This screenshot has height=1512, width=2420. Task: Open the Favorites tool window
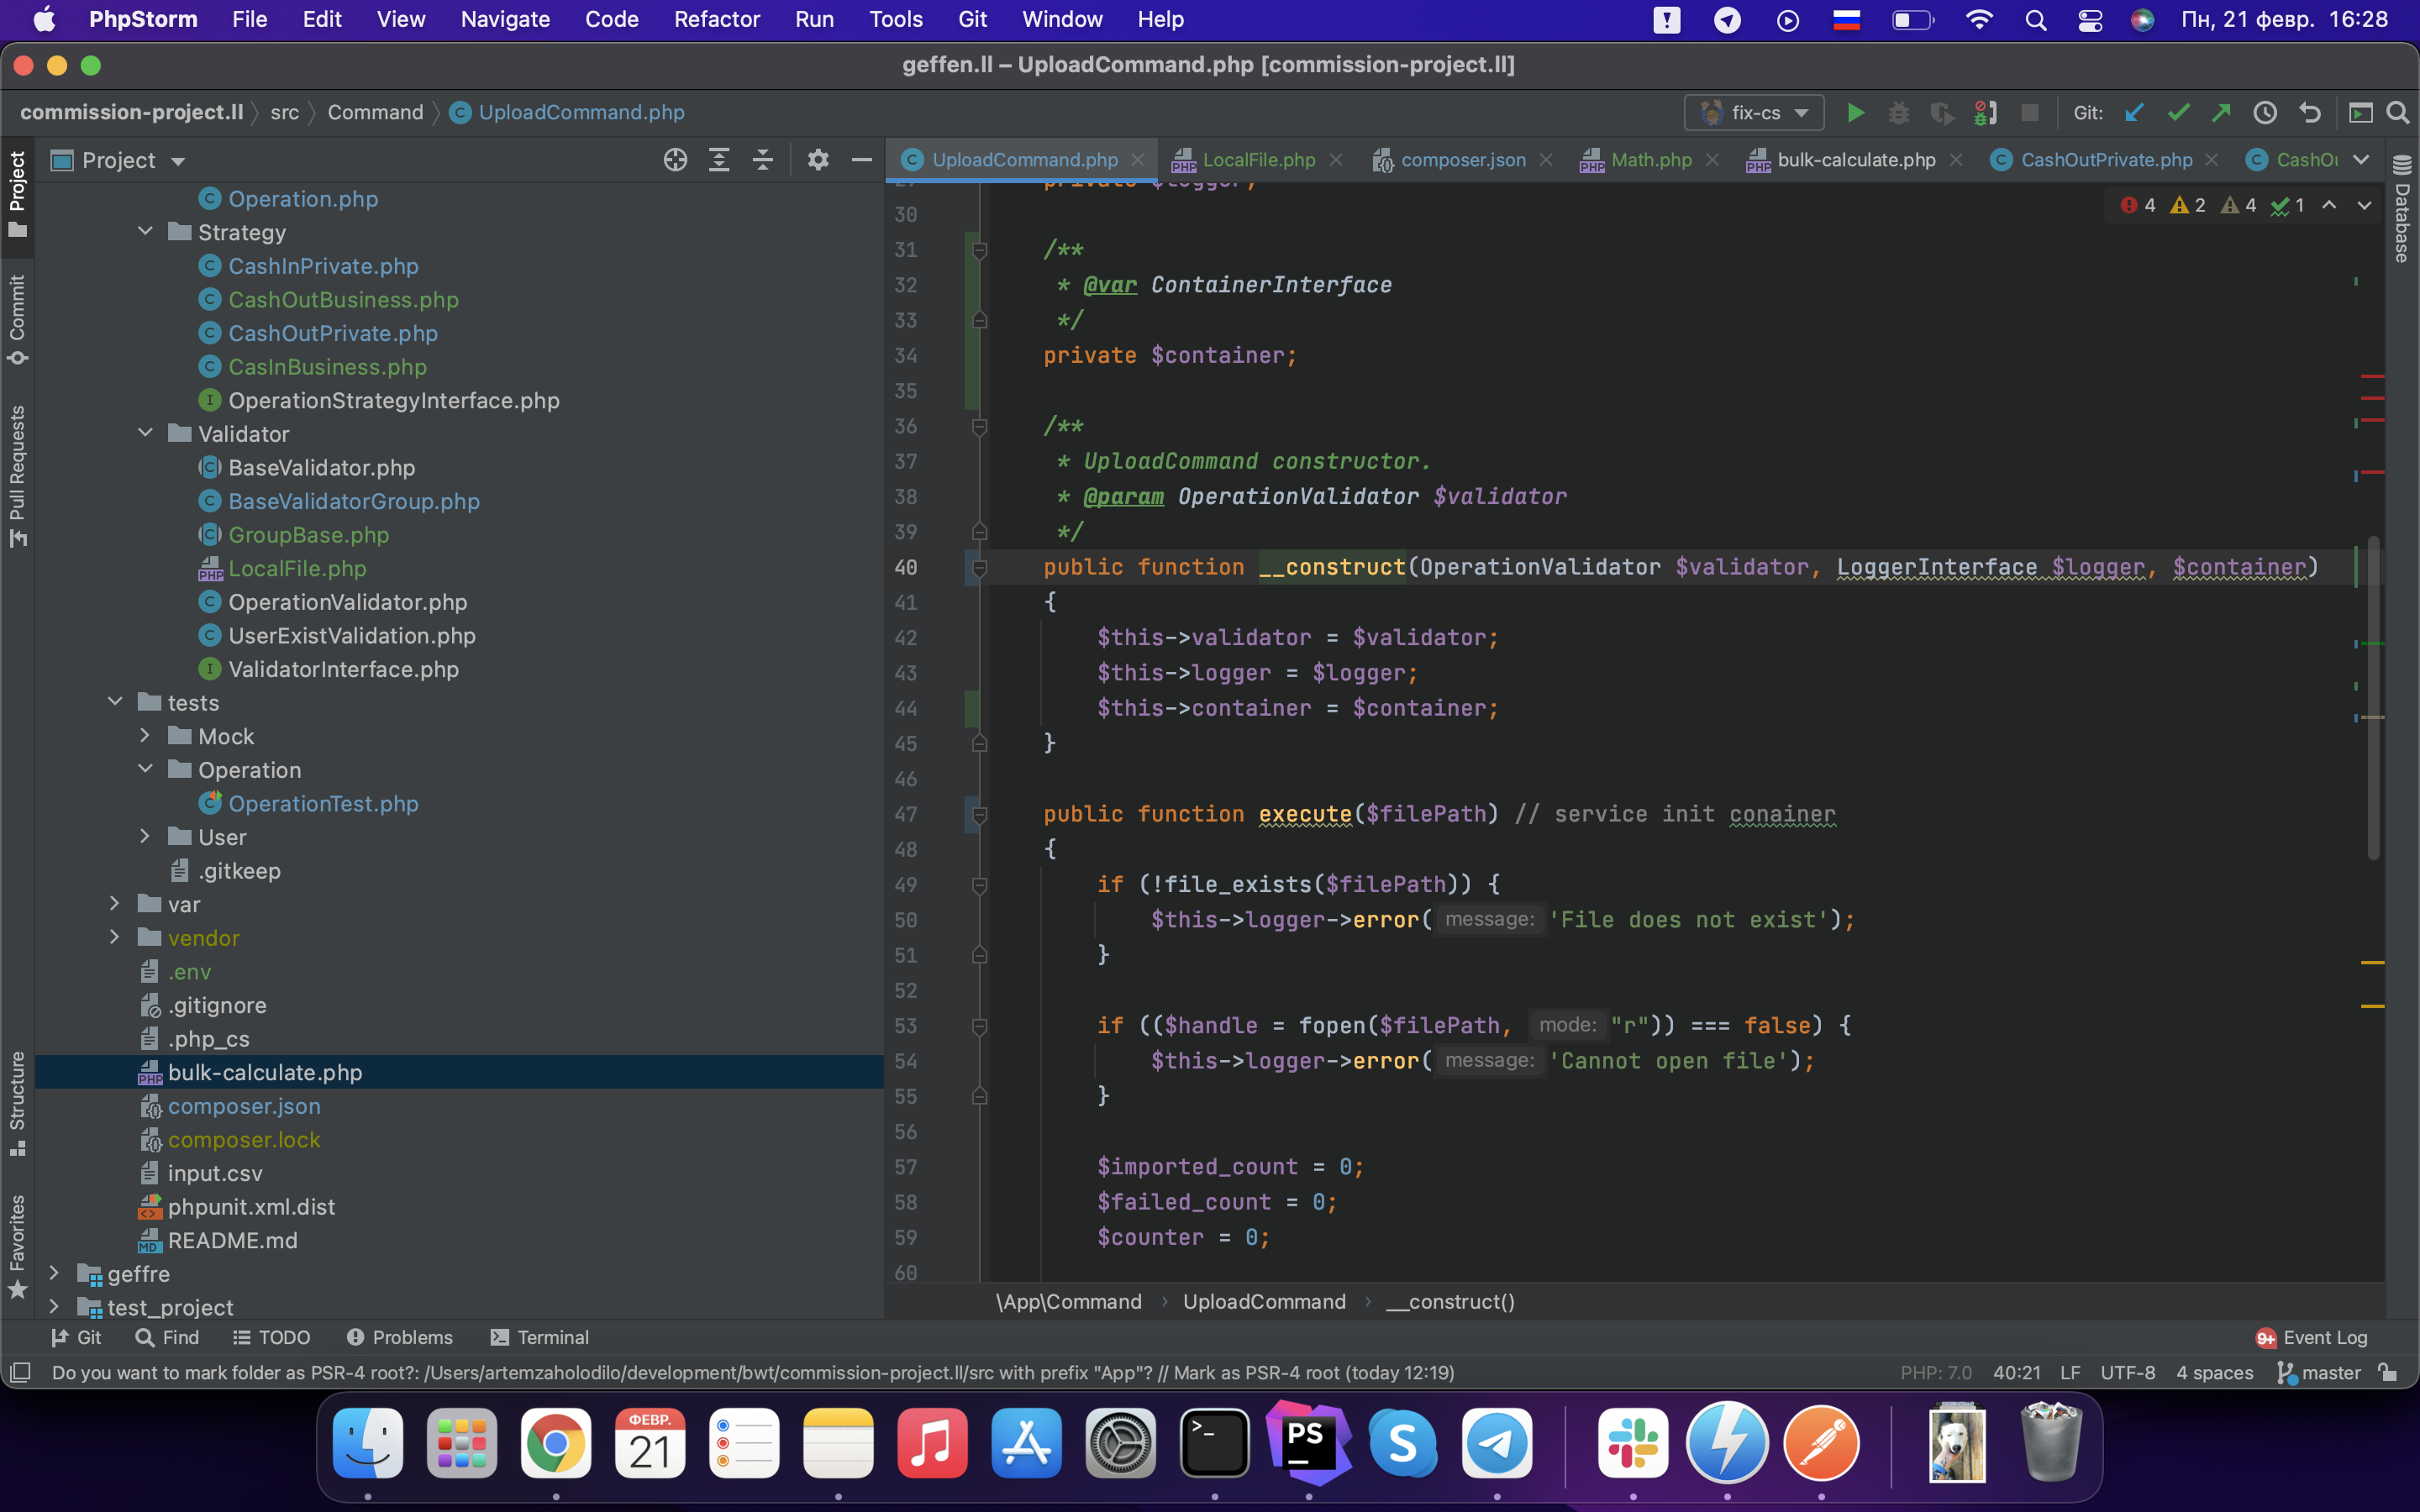(x=17, y=1246)
